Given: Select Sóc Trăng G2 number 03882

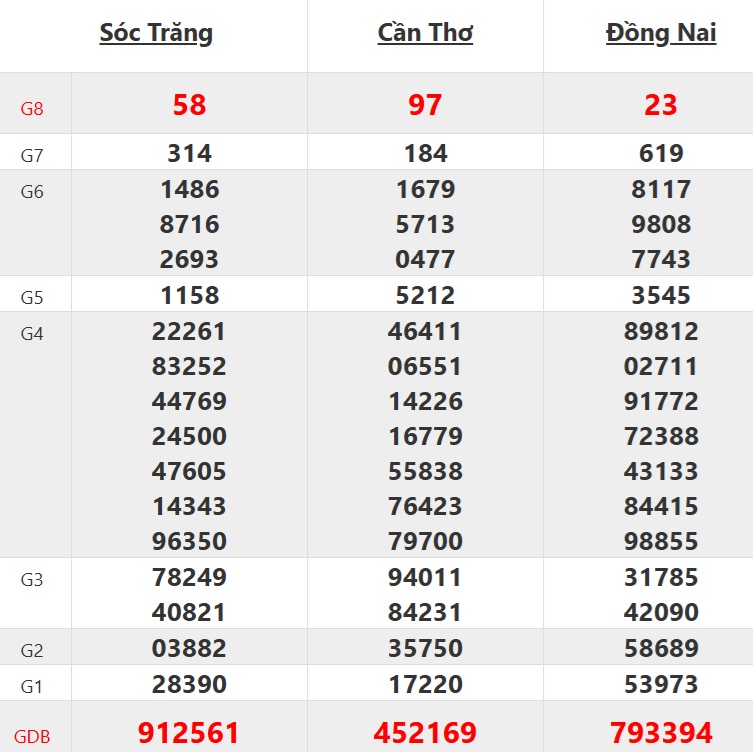Looking at the screenshot, I should click(x=189, y=649).
